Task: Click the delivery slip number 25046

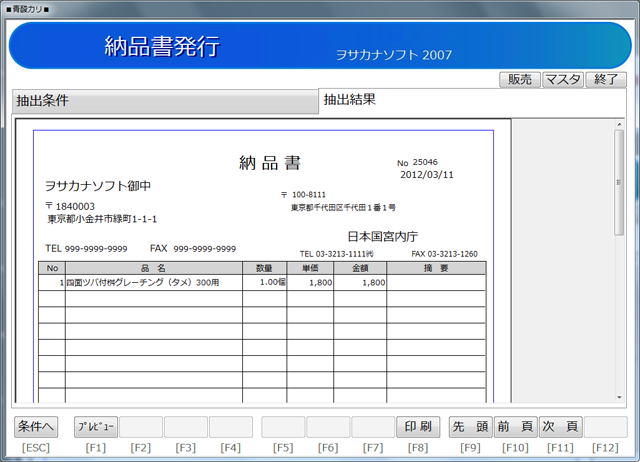Action: point(425,162)
